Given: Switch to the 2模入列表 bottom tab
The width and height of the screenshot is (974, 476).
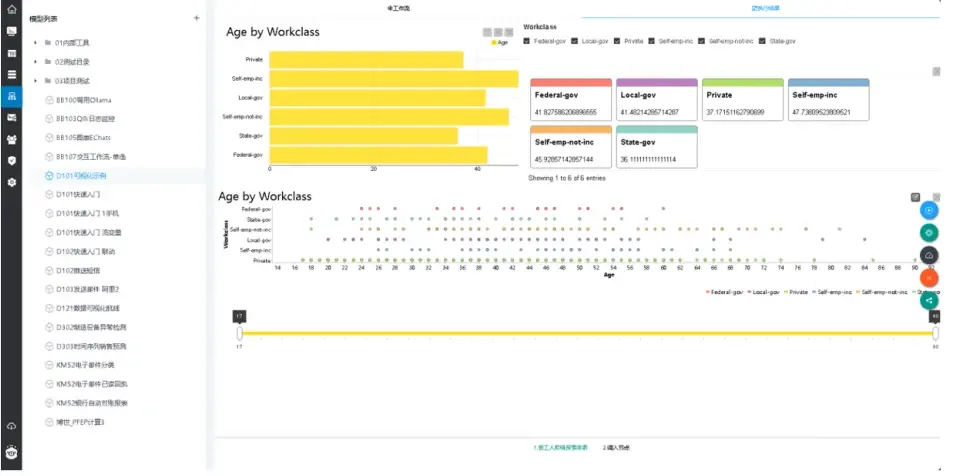Looking at the screenshot, I should [x=616, y=447].
